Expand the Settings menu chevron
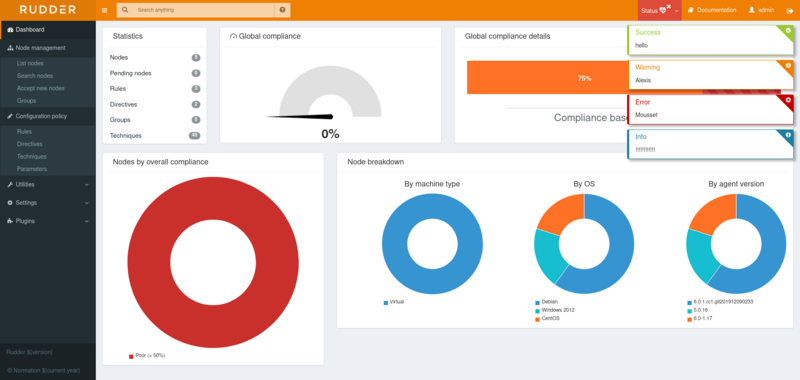Image resolution: width=800 pixels, height=380 pixels. click(x=87, y=203)
